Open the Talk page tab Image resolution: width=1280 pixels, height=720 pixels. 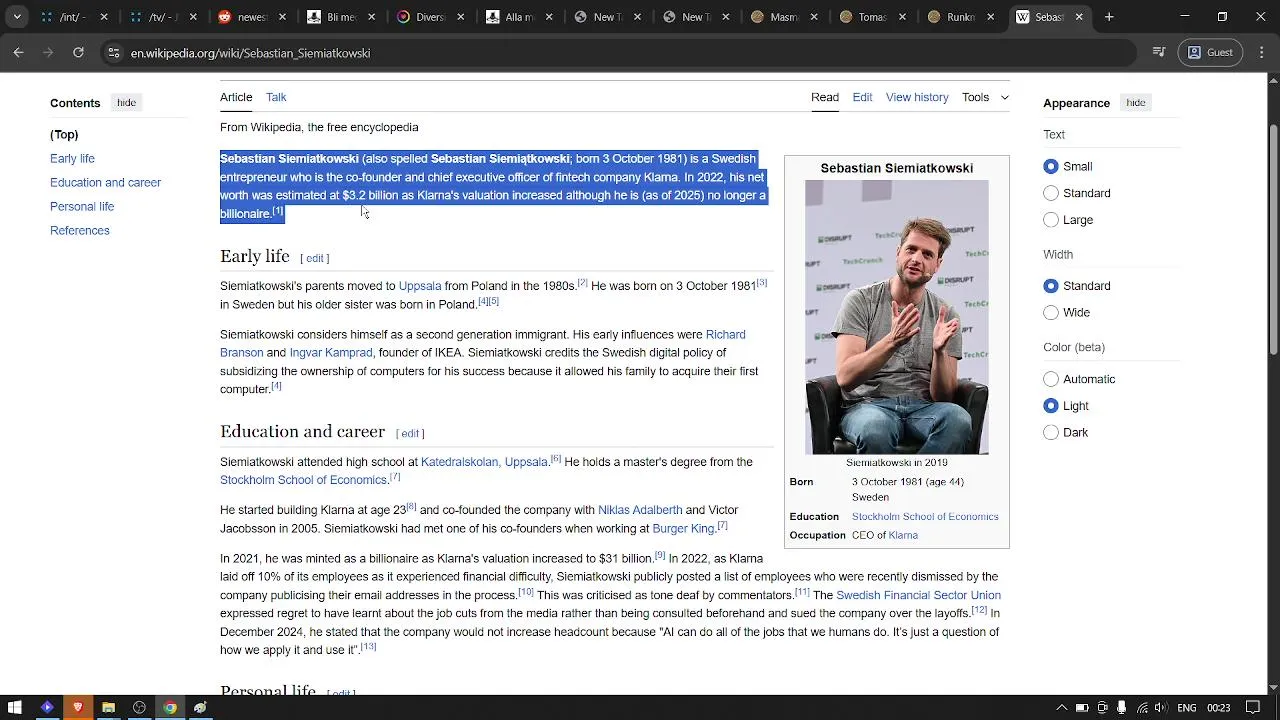(x=276, y=97)
